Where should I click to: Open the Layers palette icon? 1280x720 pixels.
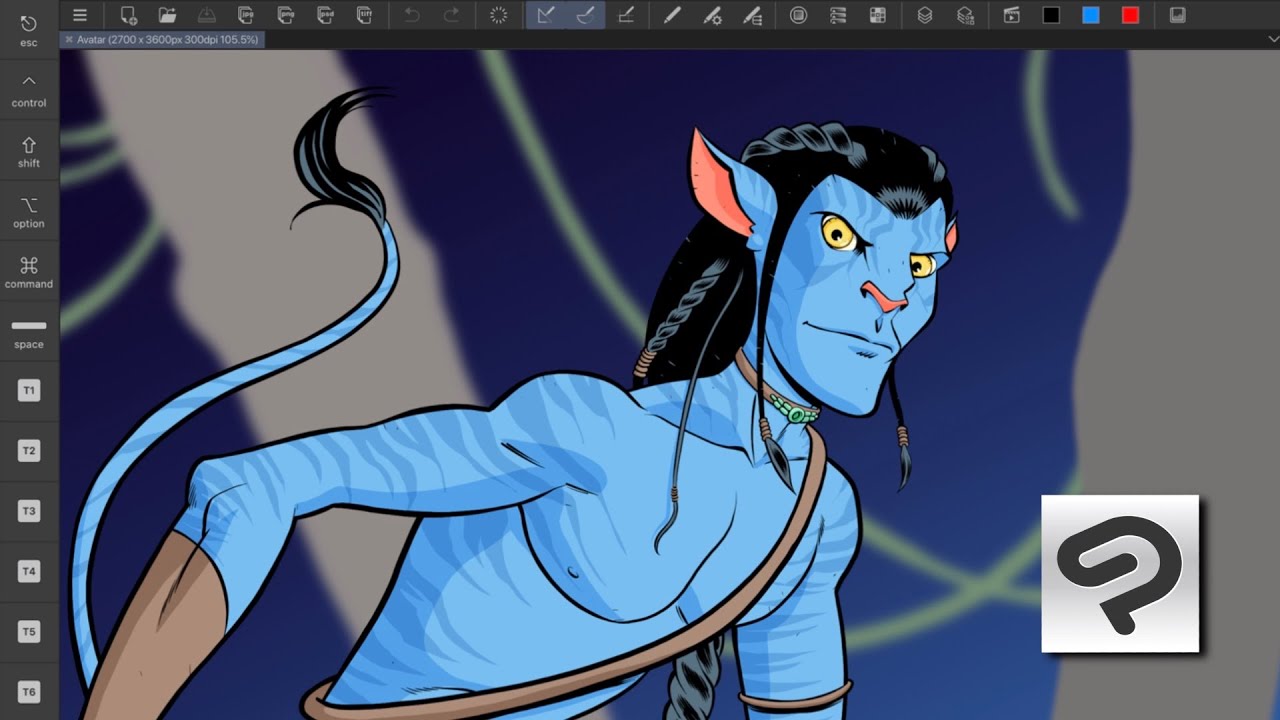tap(925, 15)
